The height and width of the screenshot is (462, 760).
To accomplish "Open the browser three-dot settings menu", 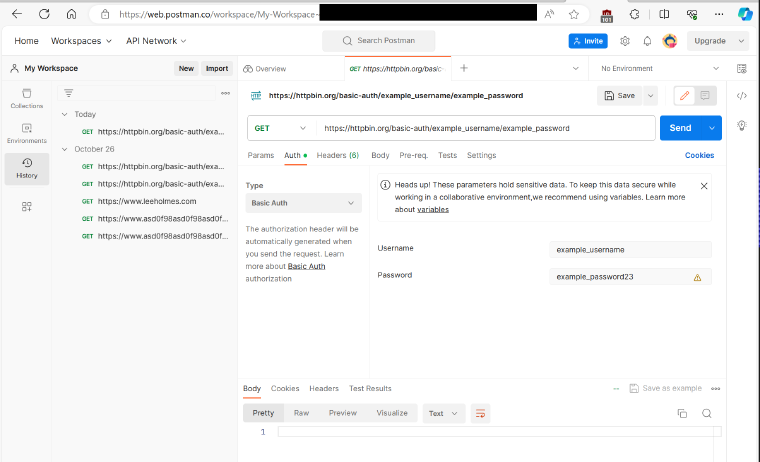I will click(719, 15).
